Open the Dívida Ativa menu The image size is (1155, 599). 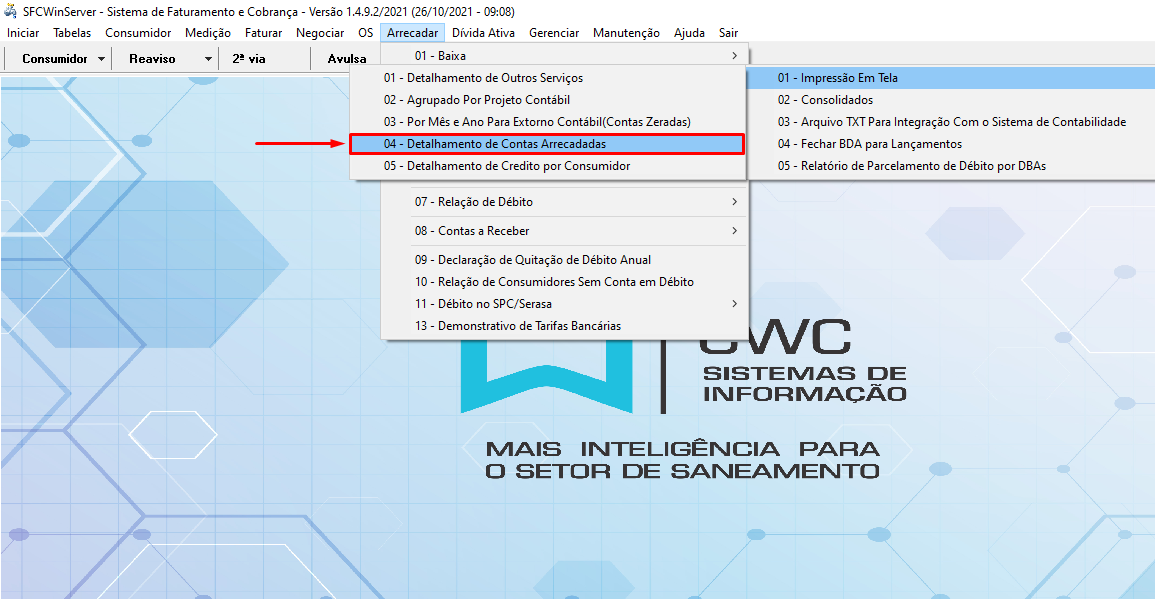coord(486,32)
